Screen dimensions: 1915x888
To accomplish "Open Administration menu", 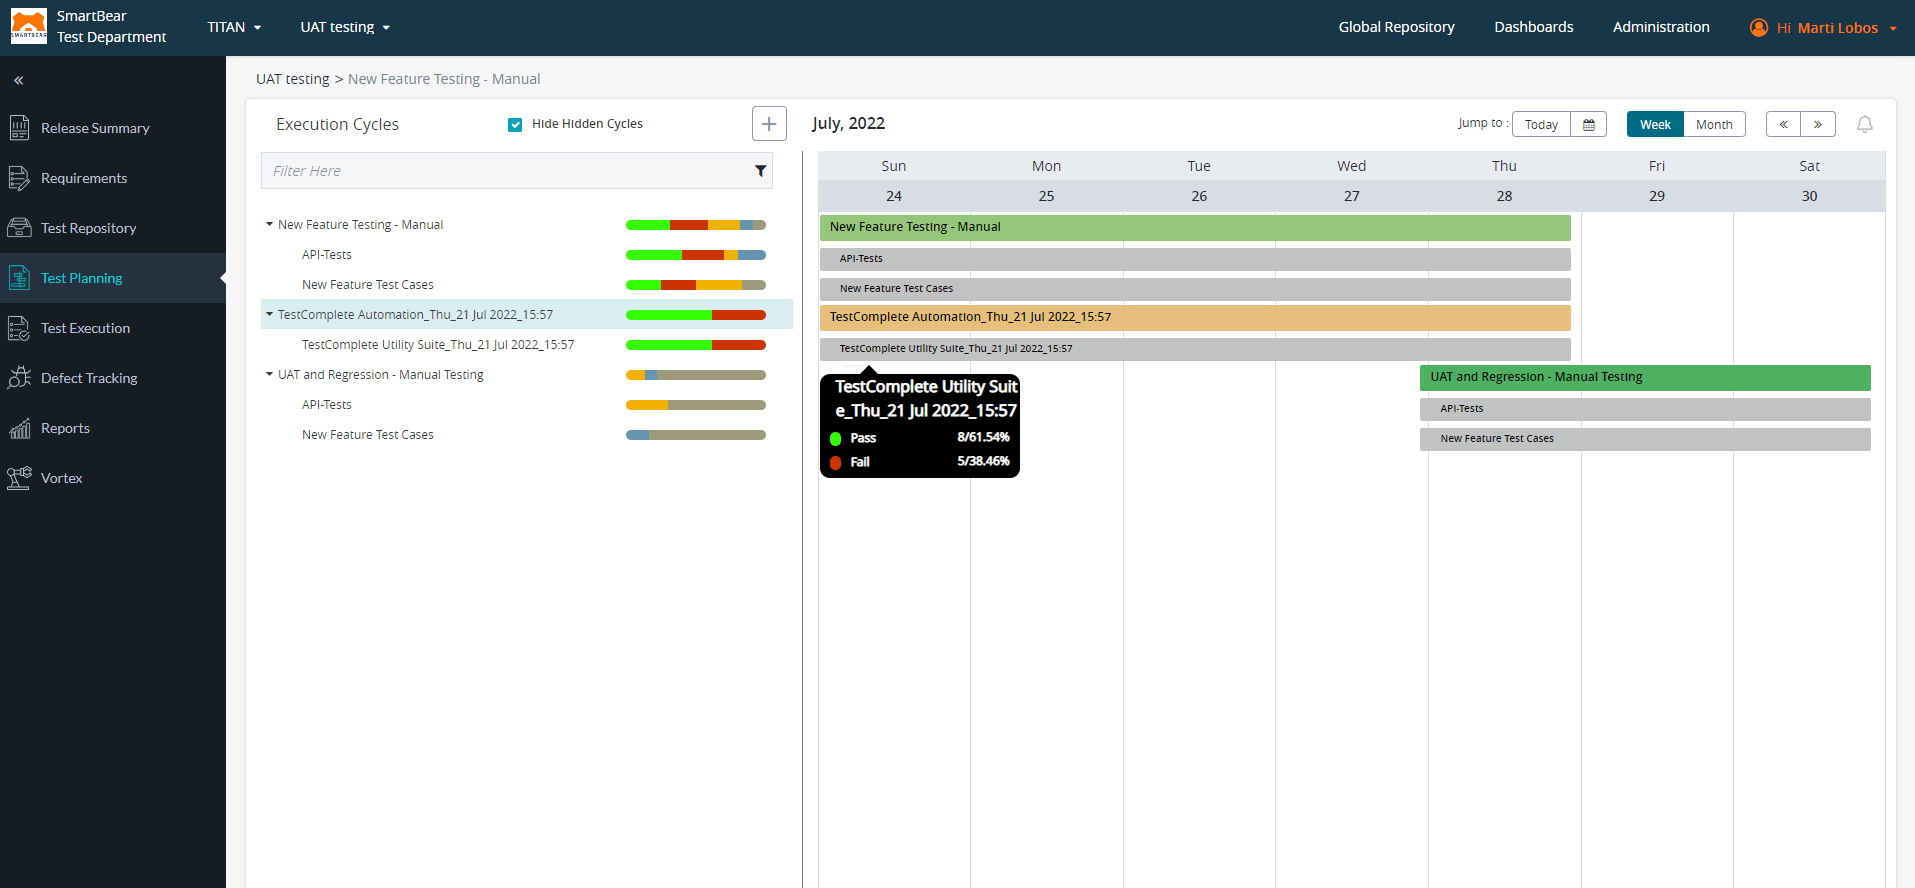I will tap(1661, 27).
